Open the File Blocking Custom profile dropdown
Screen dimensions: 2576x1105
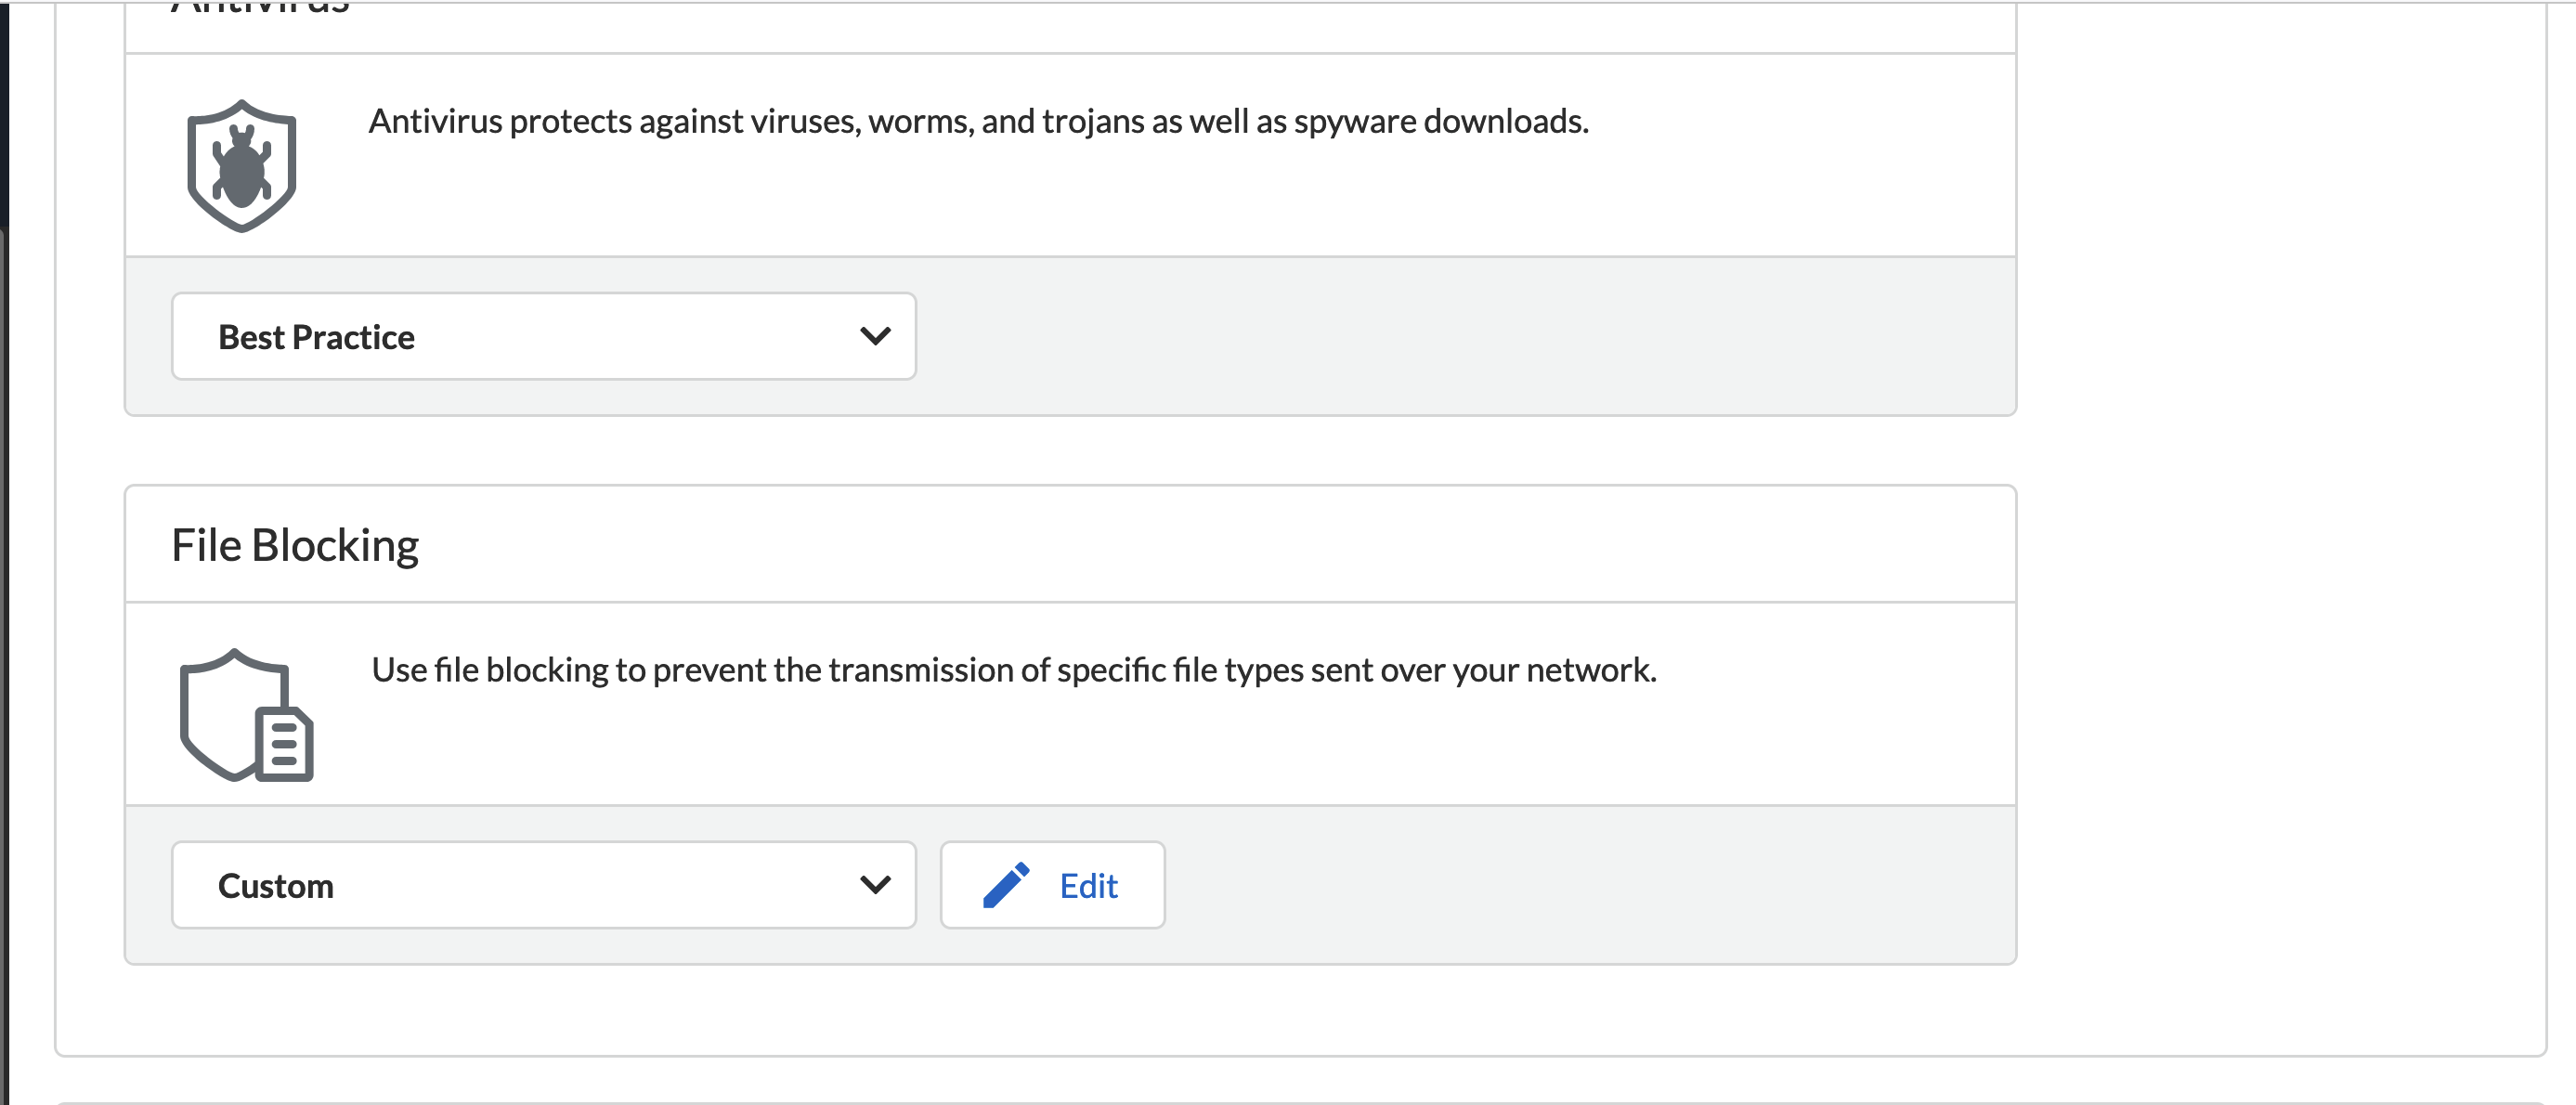pyautogui.click(x=543, y=885)
